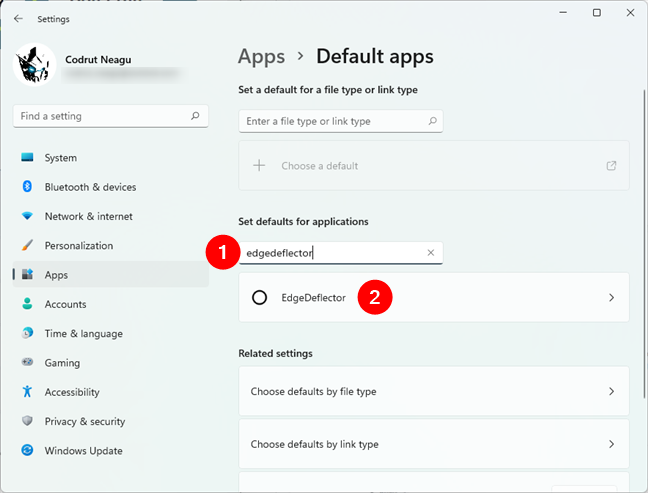The image size is (648, 493).
Task: Click the plus icon beside Choose a default
Action: tap(259, 166)
